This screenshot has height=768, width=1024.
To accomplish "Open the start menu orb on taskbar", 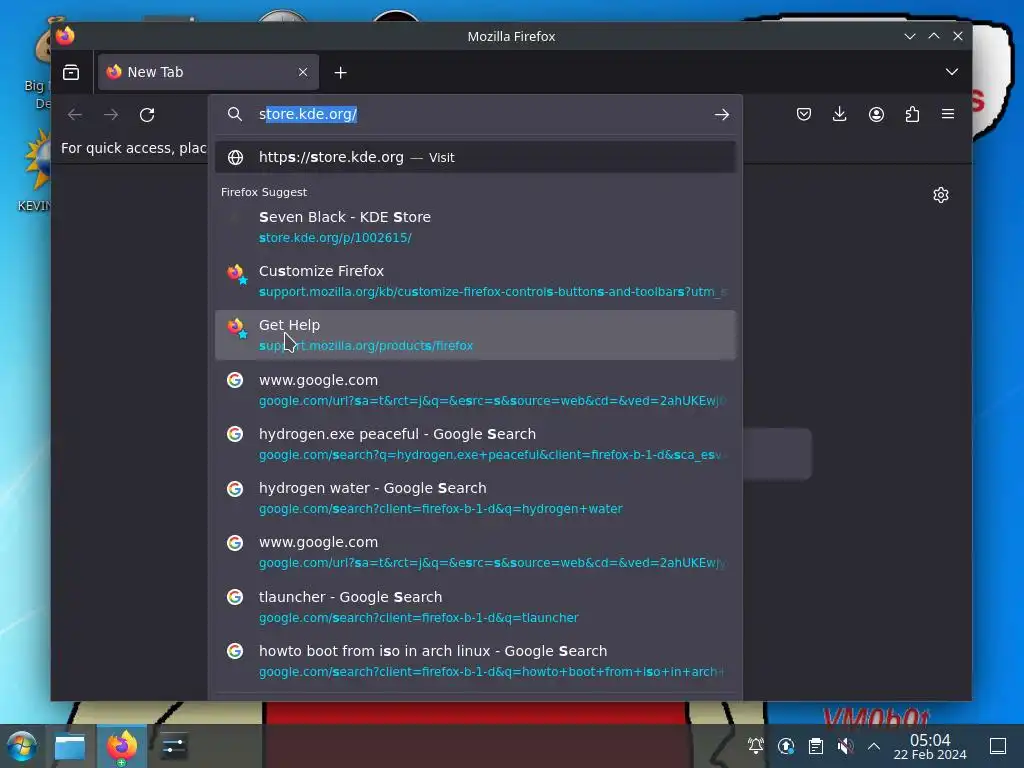I will 22,746.
